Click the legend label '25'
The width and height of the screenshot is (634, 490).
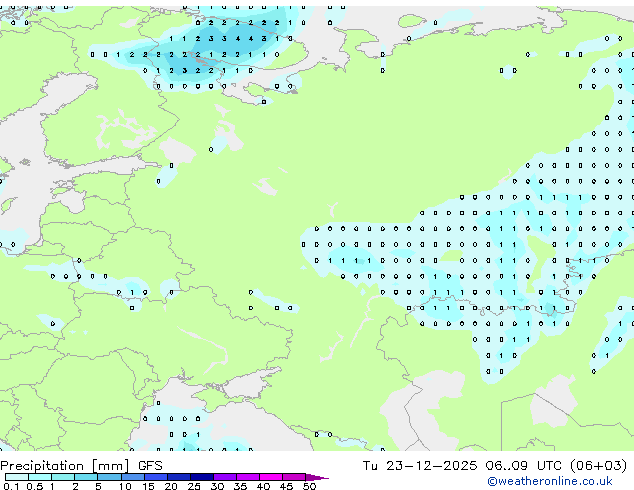(x=194, y=486)
